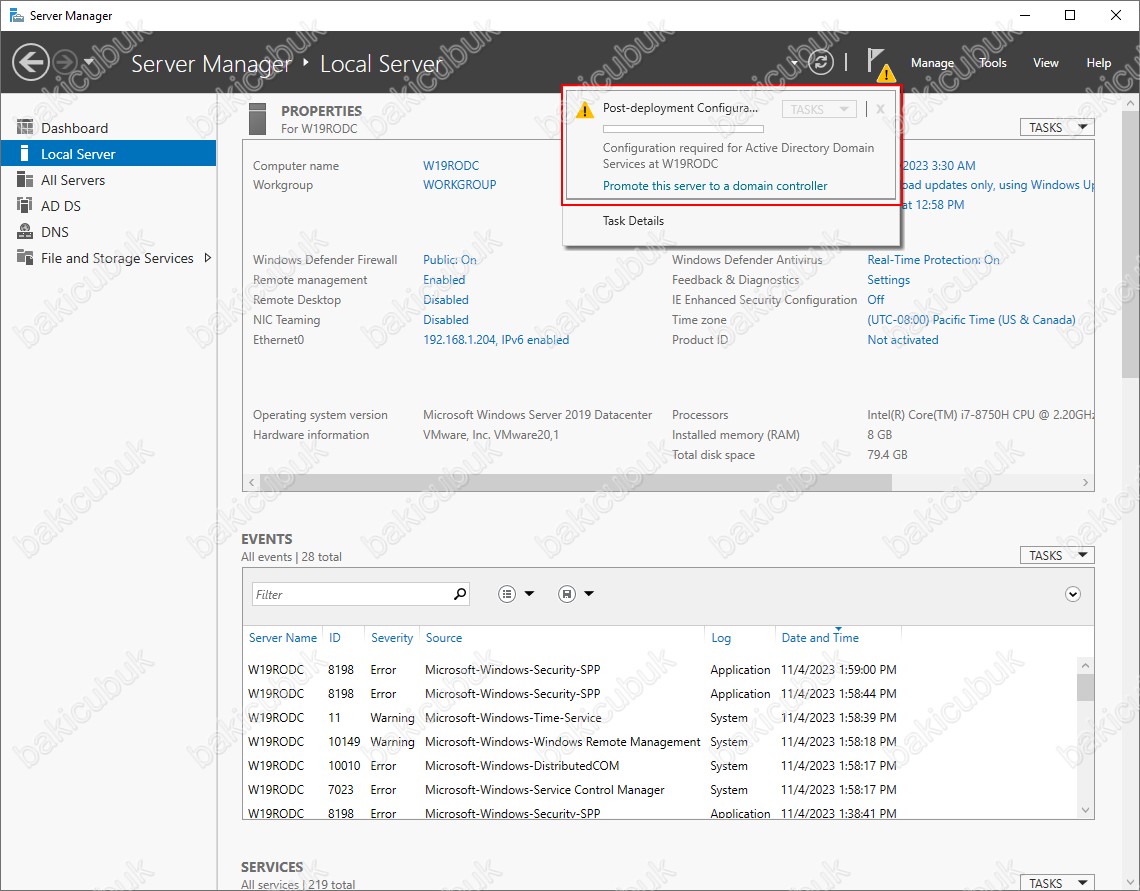
Task: Expand the Events filter section chevron
Action: 1072,594
